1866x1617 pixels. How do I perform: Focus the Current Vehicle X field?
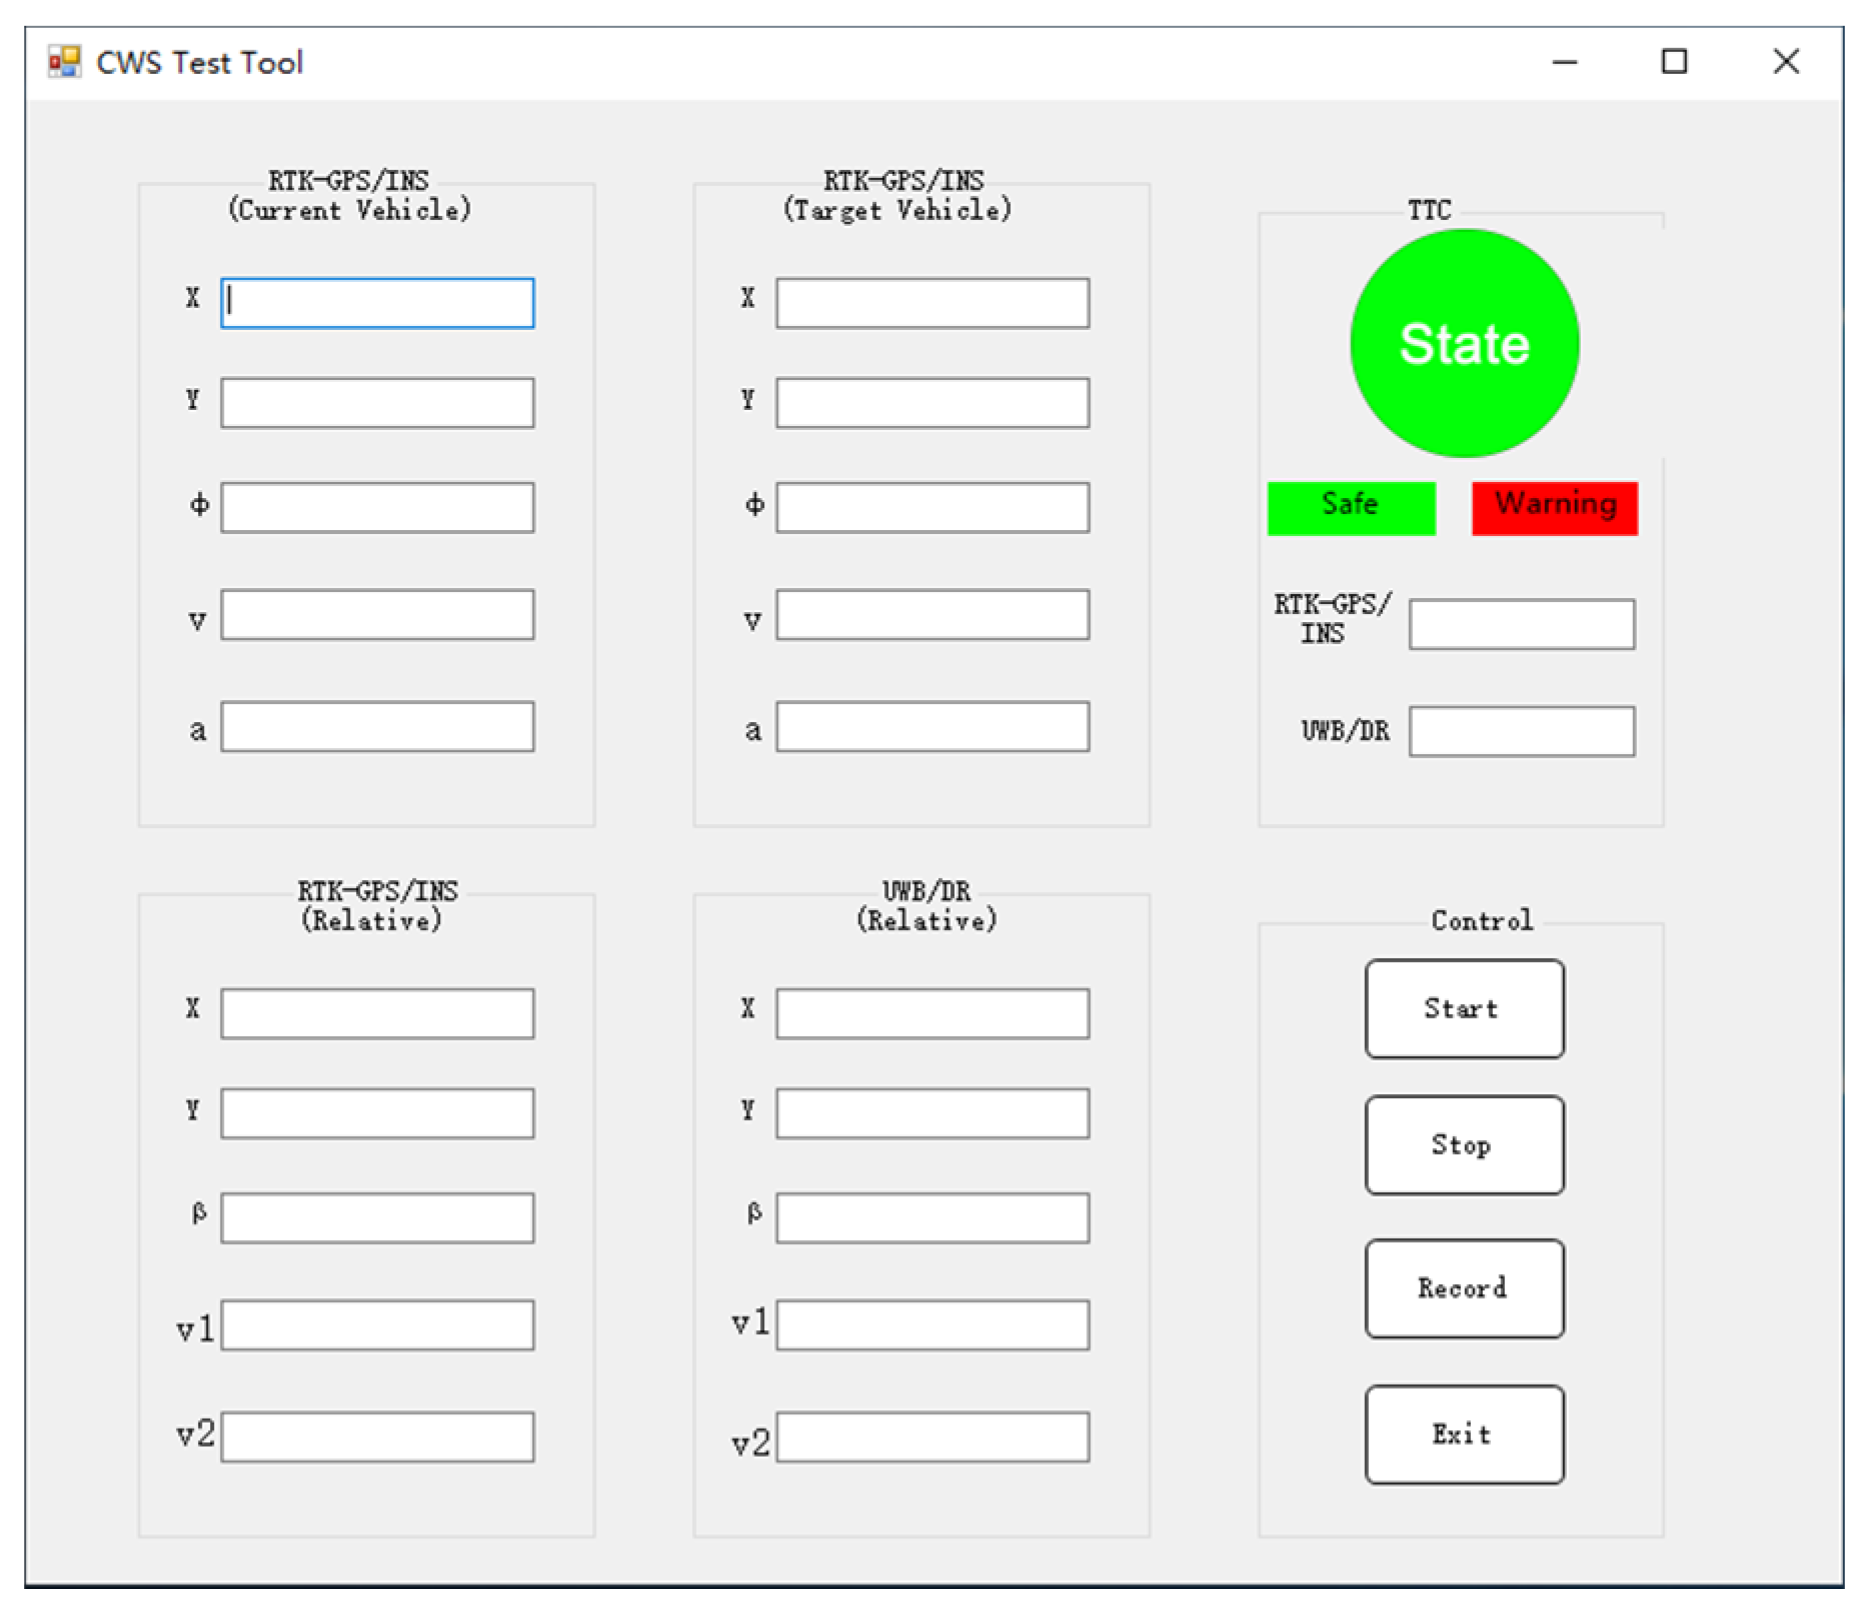click(377, 303)
